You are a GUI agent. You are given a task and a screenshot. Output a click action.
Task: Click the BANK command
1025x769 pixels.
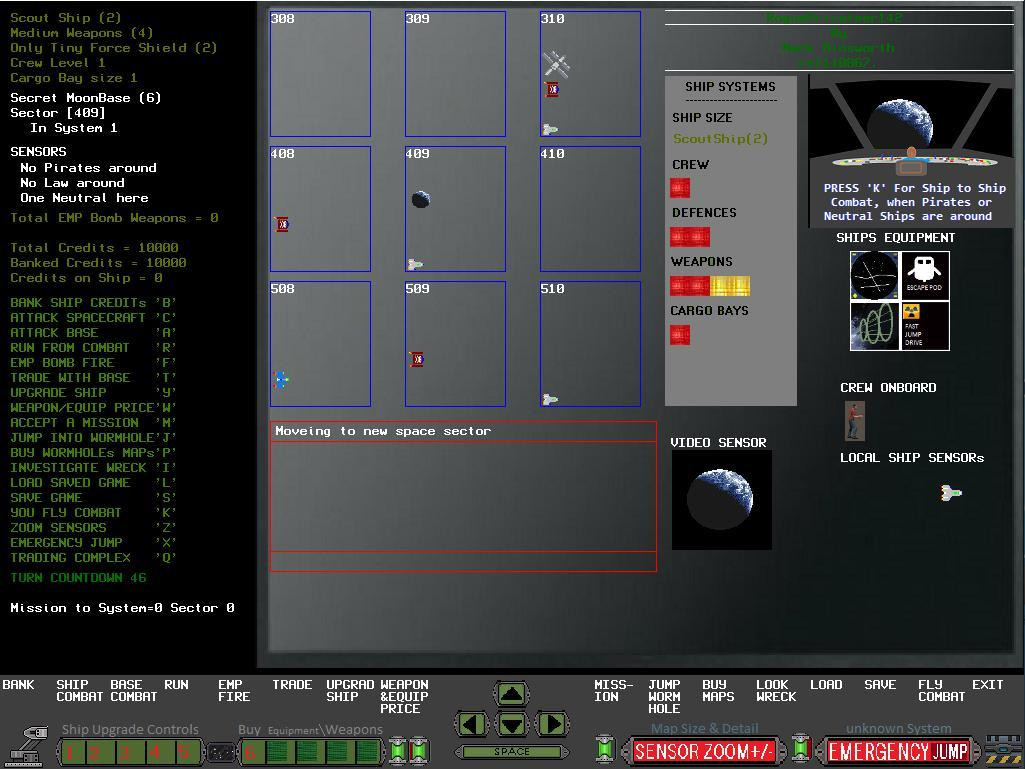point(18,685)
